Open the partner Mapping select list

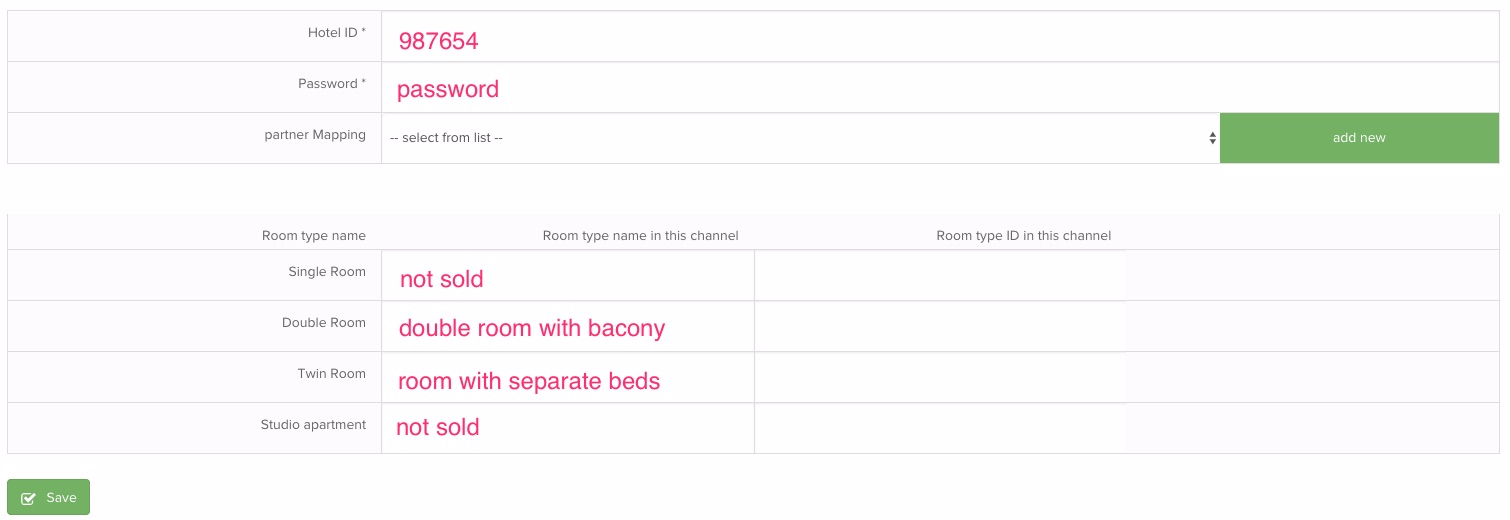point(800,138)
